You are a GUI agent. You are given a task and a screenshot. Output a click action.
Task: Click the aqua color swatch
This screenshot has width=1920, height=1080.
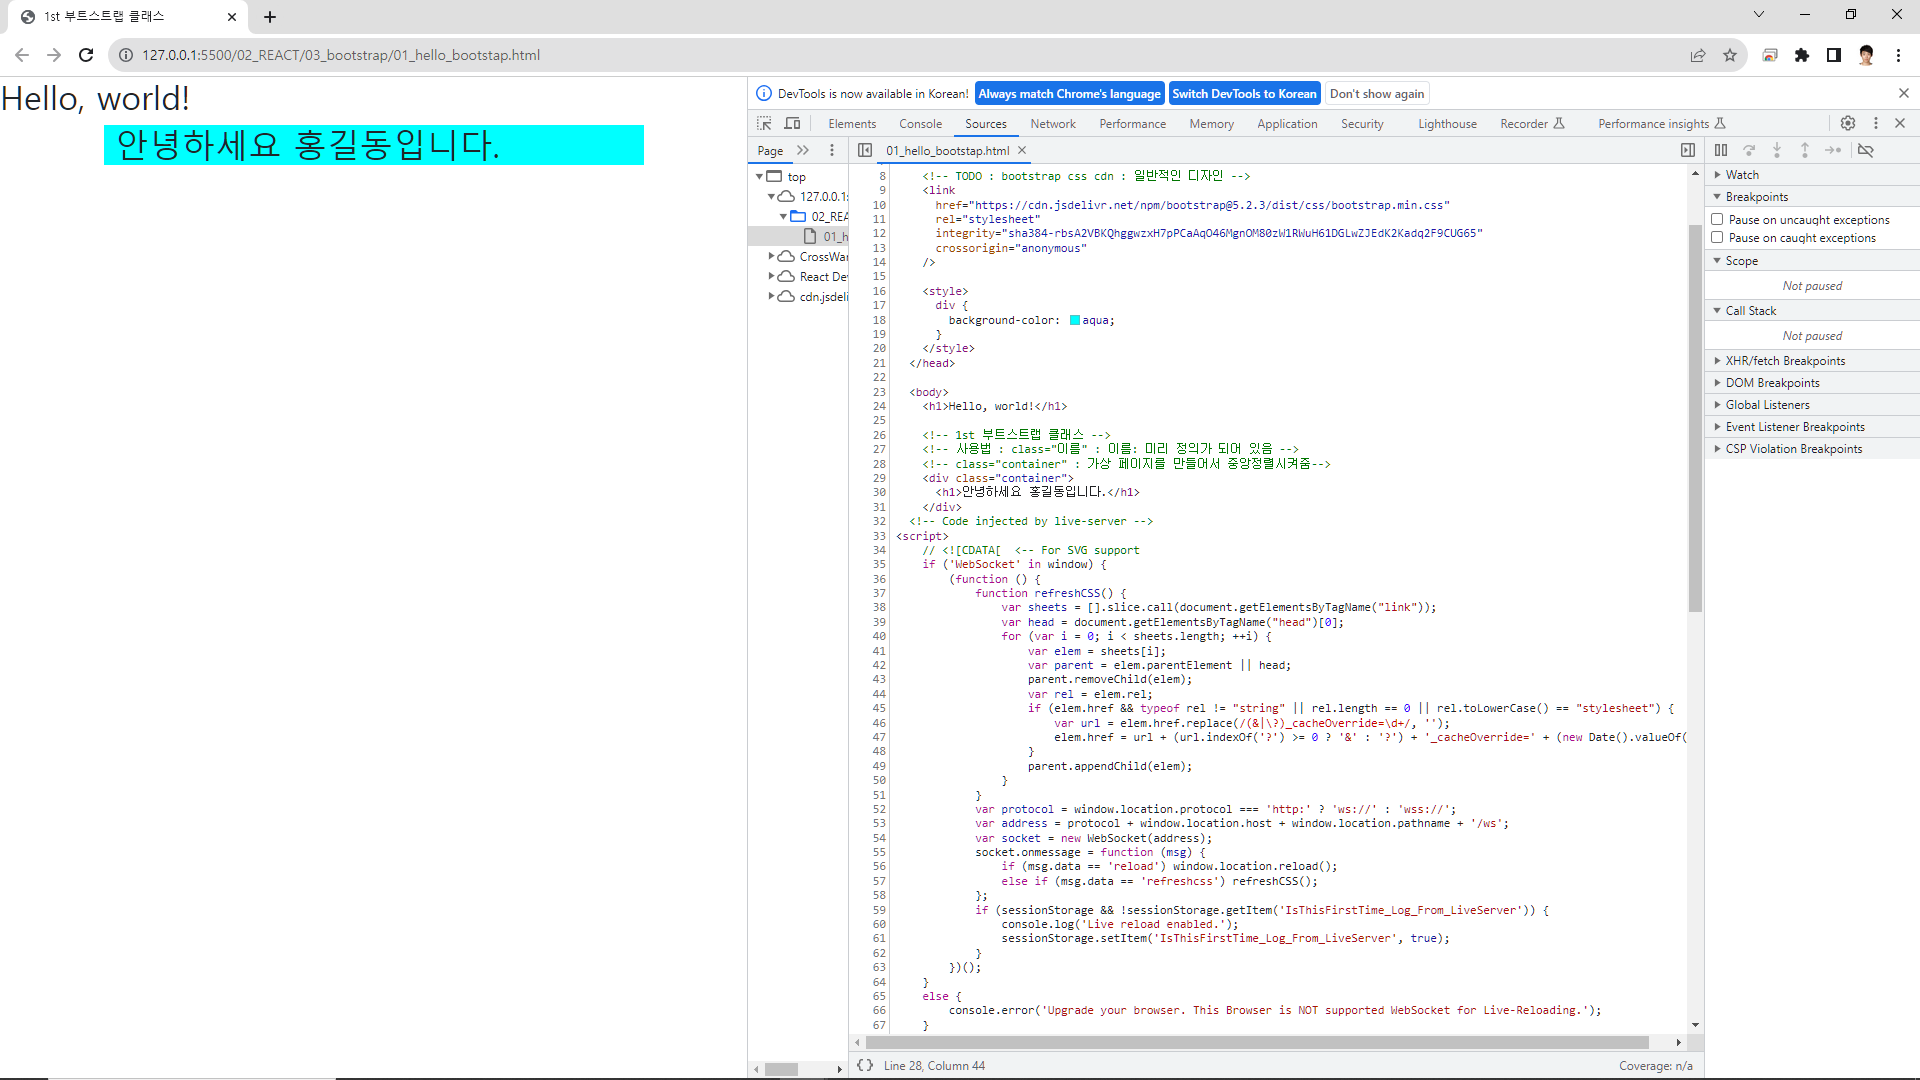(x=1075, y=320)
